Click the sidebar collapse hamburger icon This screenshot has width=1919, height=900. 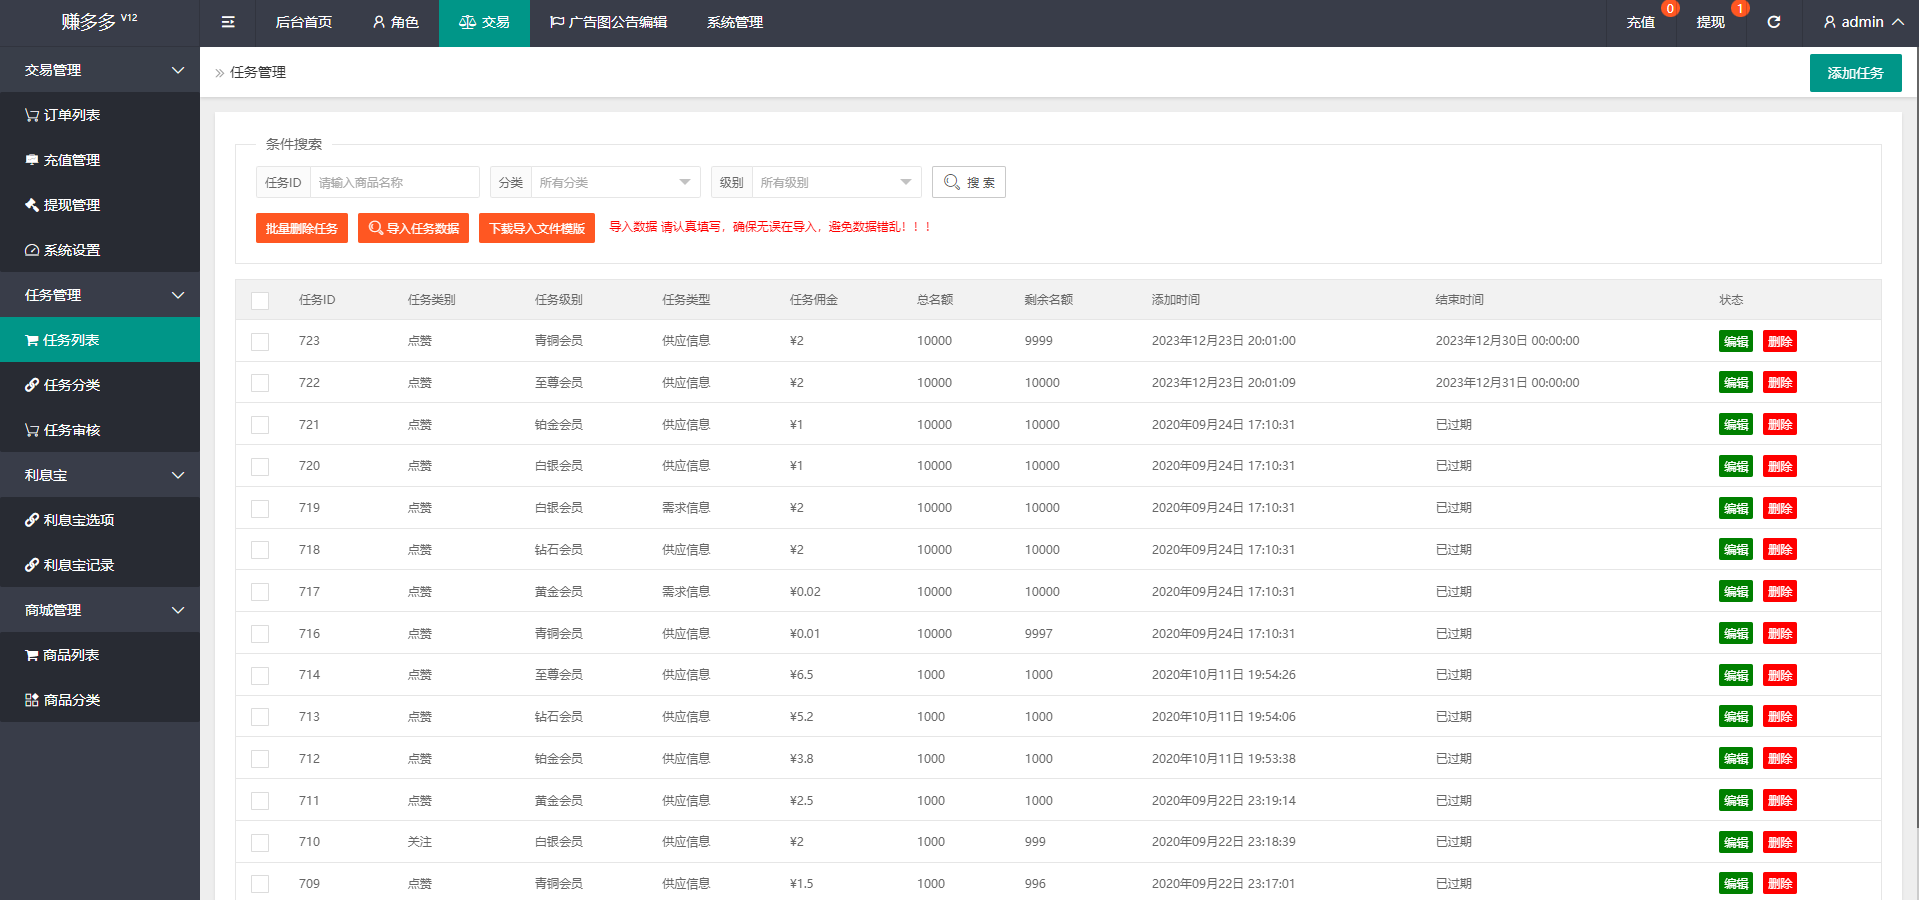coord(228,22)
